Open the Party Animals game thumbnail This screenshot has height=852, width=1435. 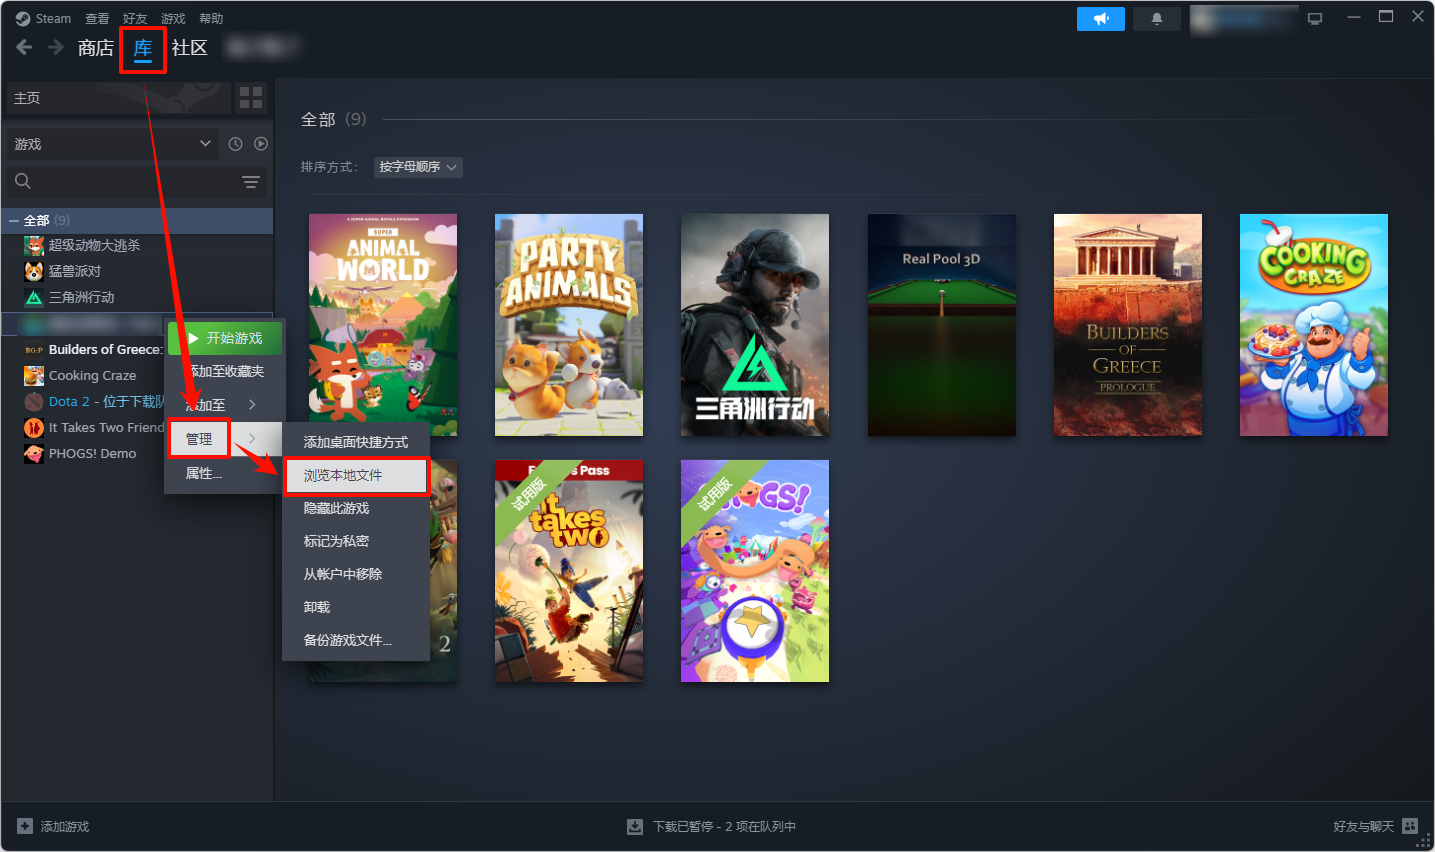pyautogui.click(x=568, y=324)
